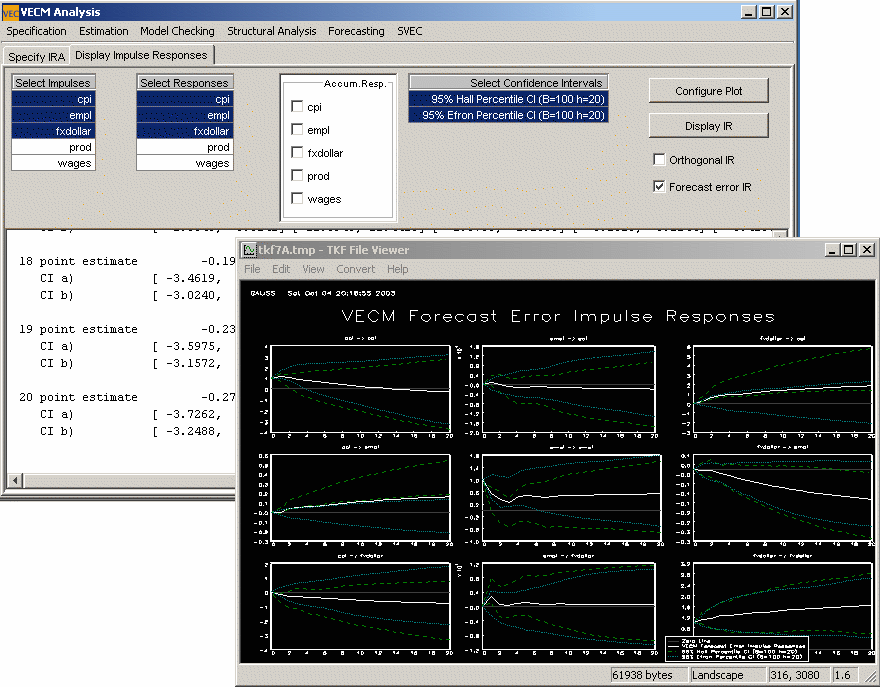Screen dimensions: 880x687
Task: Open the Structural Analysis menu
Action: (x=271, y=31)
